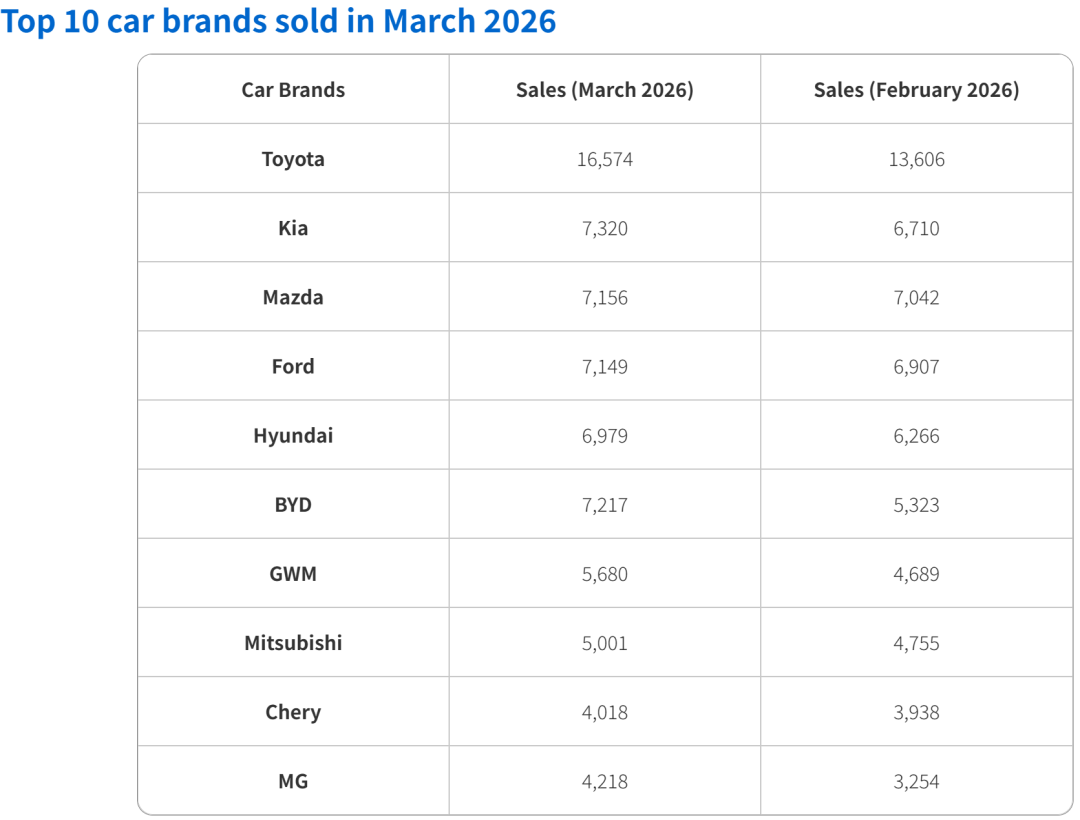Click the 'Sales (March 2026)' column header
Screen dimensions: 1080x820
(x=604, y=90)
